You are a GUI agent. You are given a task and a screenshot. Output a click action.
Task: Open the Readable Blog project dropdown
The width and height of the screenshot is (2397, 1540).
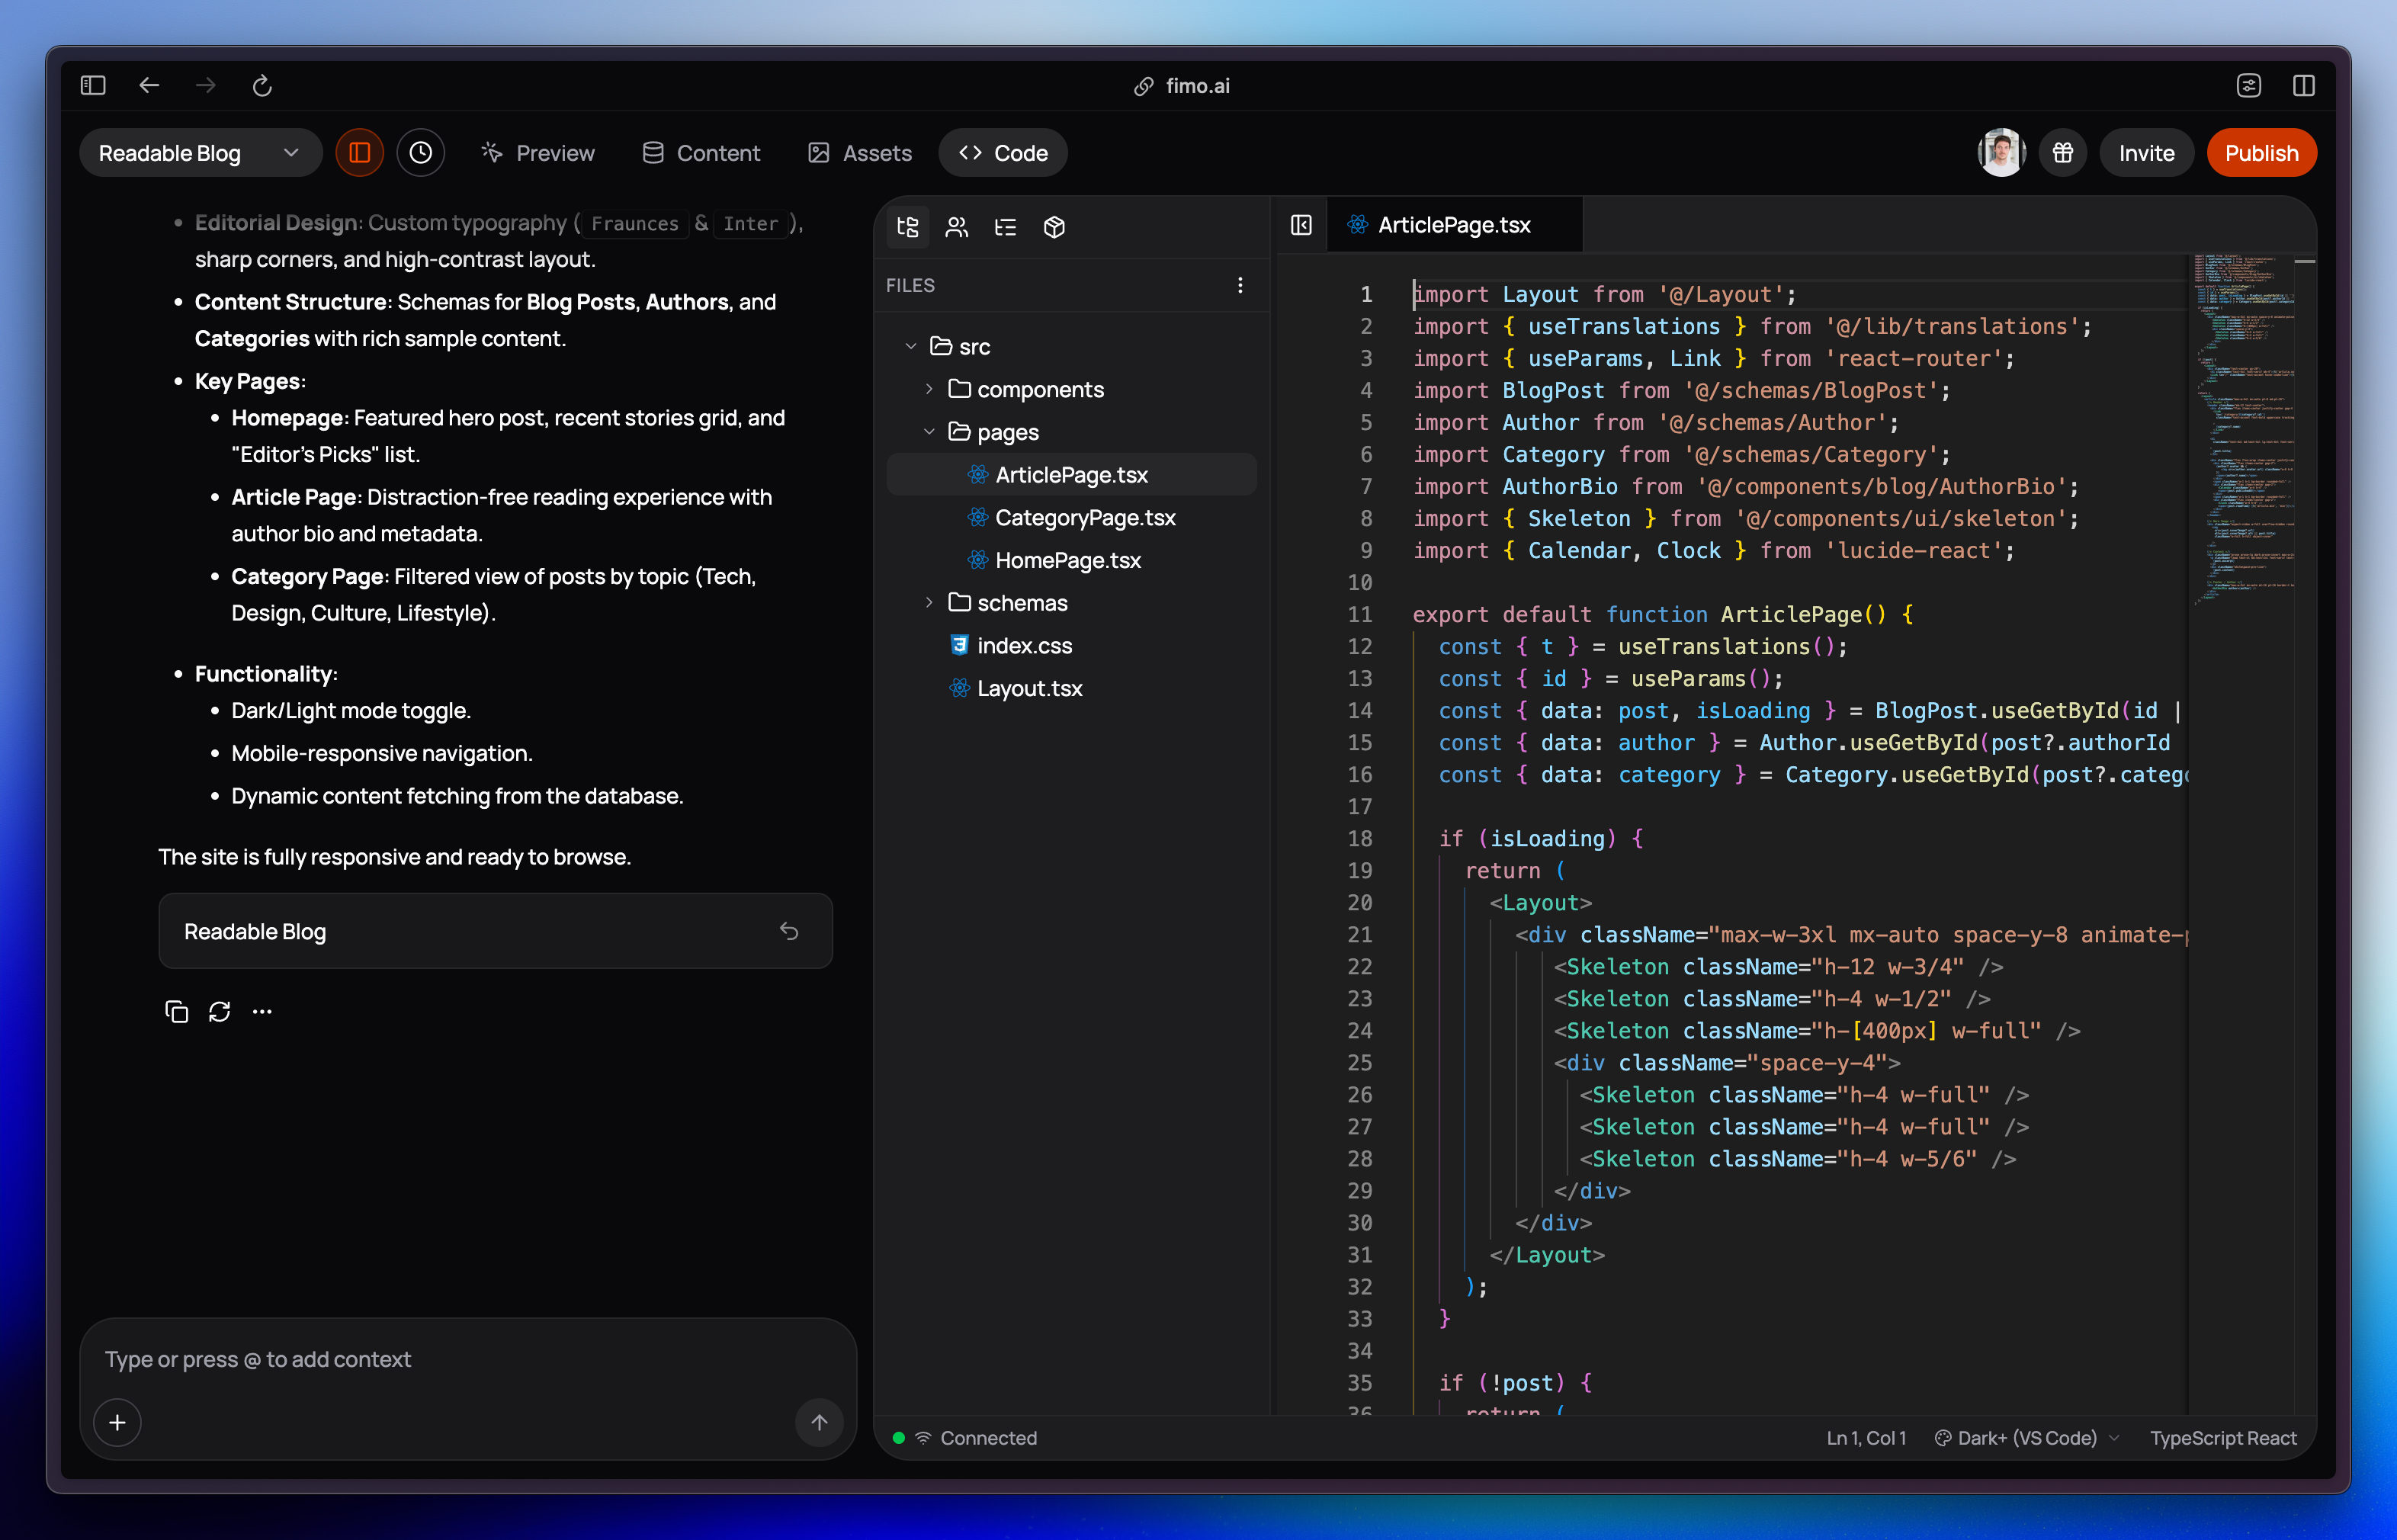pyautogui.click(x=290, y=152)
